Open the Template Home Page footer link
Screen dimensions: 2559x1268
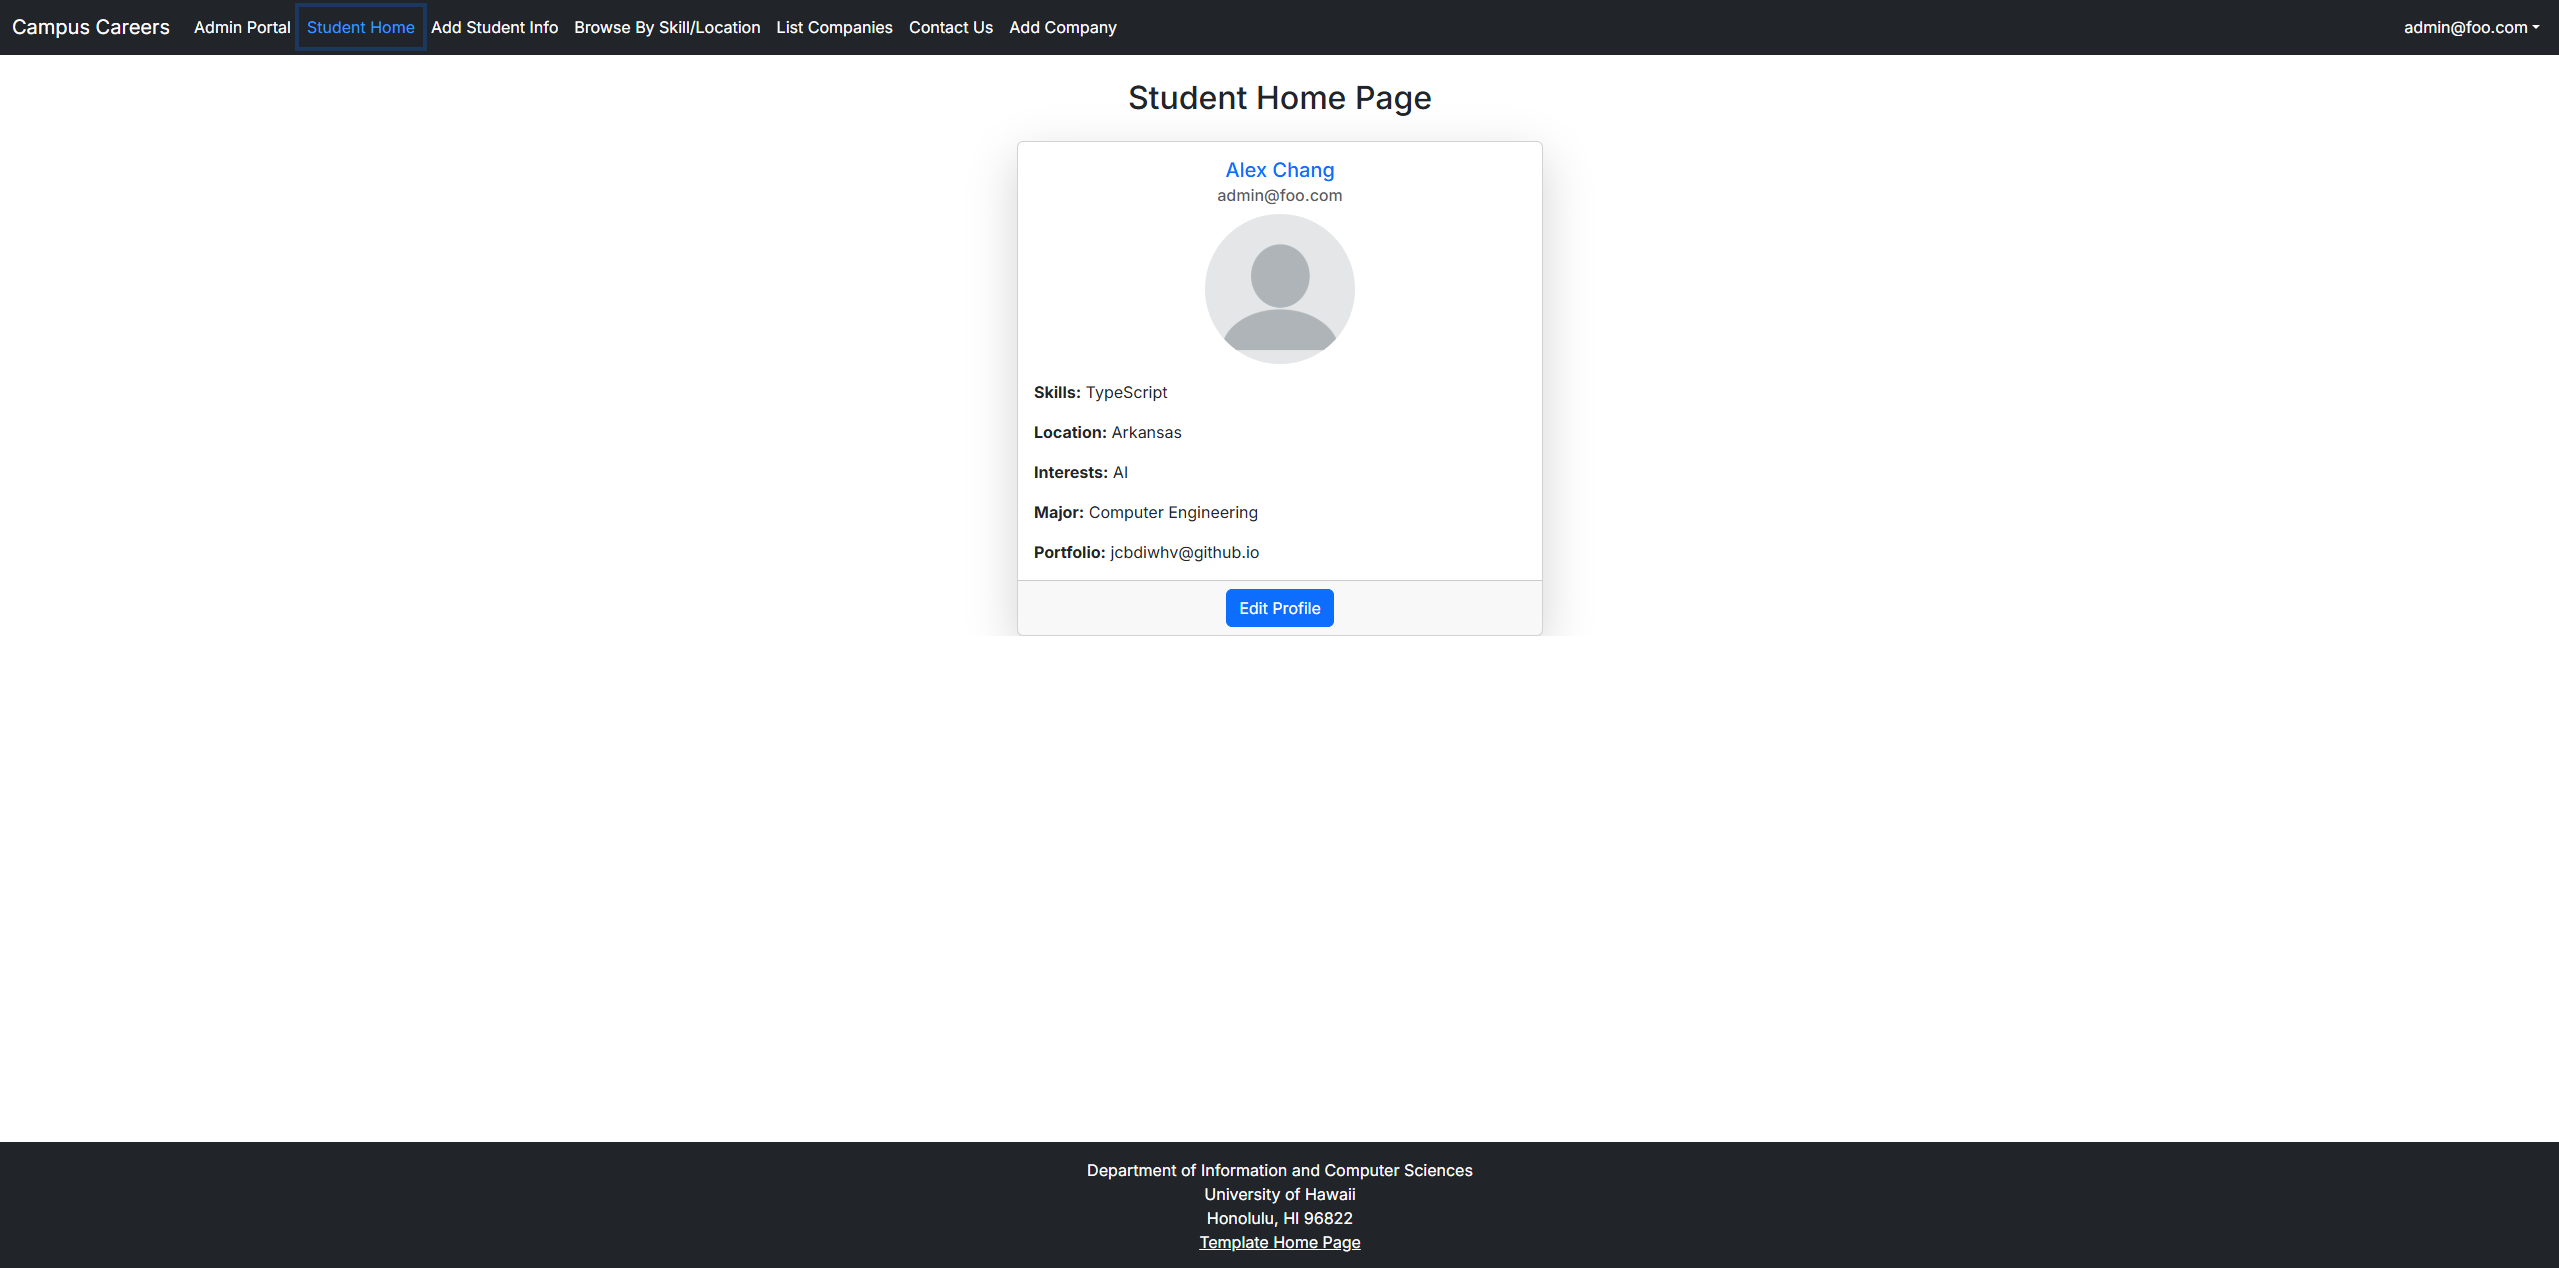coord(1279,1242)
